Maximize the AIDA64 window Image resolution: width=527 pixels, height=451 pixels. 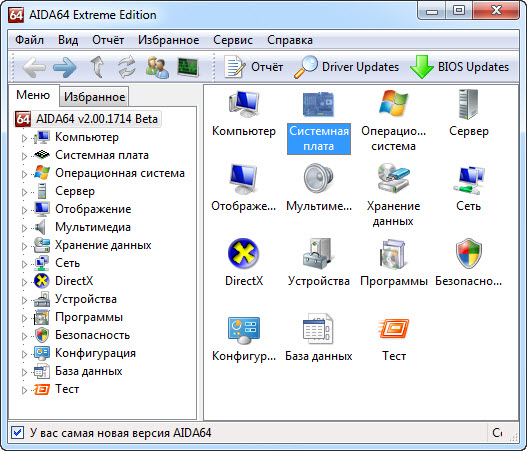click(459, 11)
